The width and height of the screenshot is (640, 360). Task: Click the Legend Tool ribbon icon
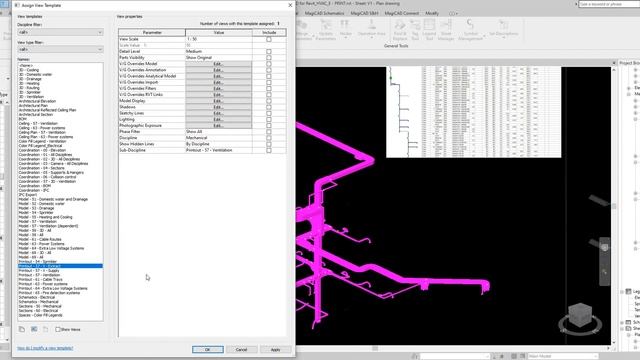coord(429,30)
